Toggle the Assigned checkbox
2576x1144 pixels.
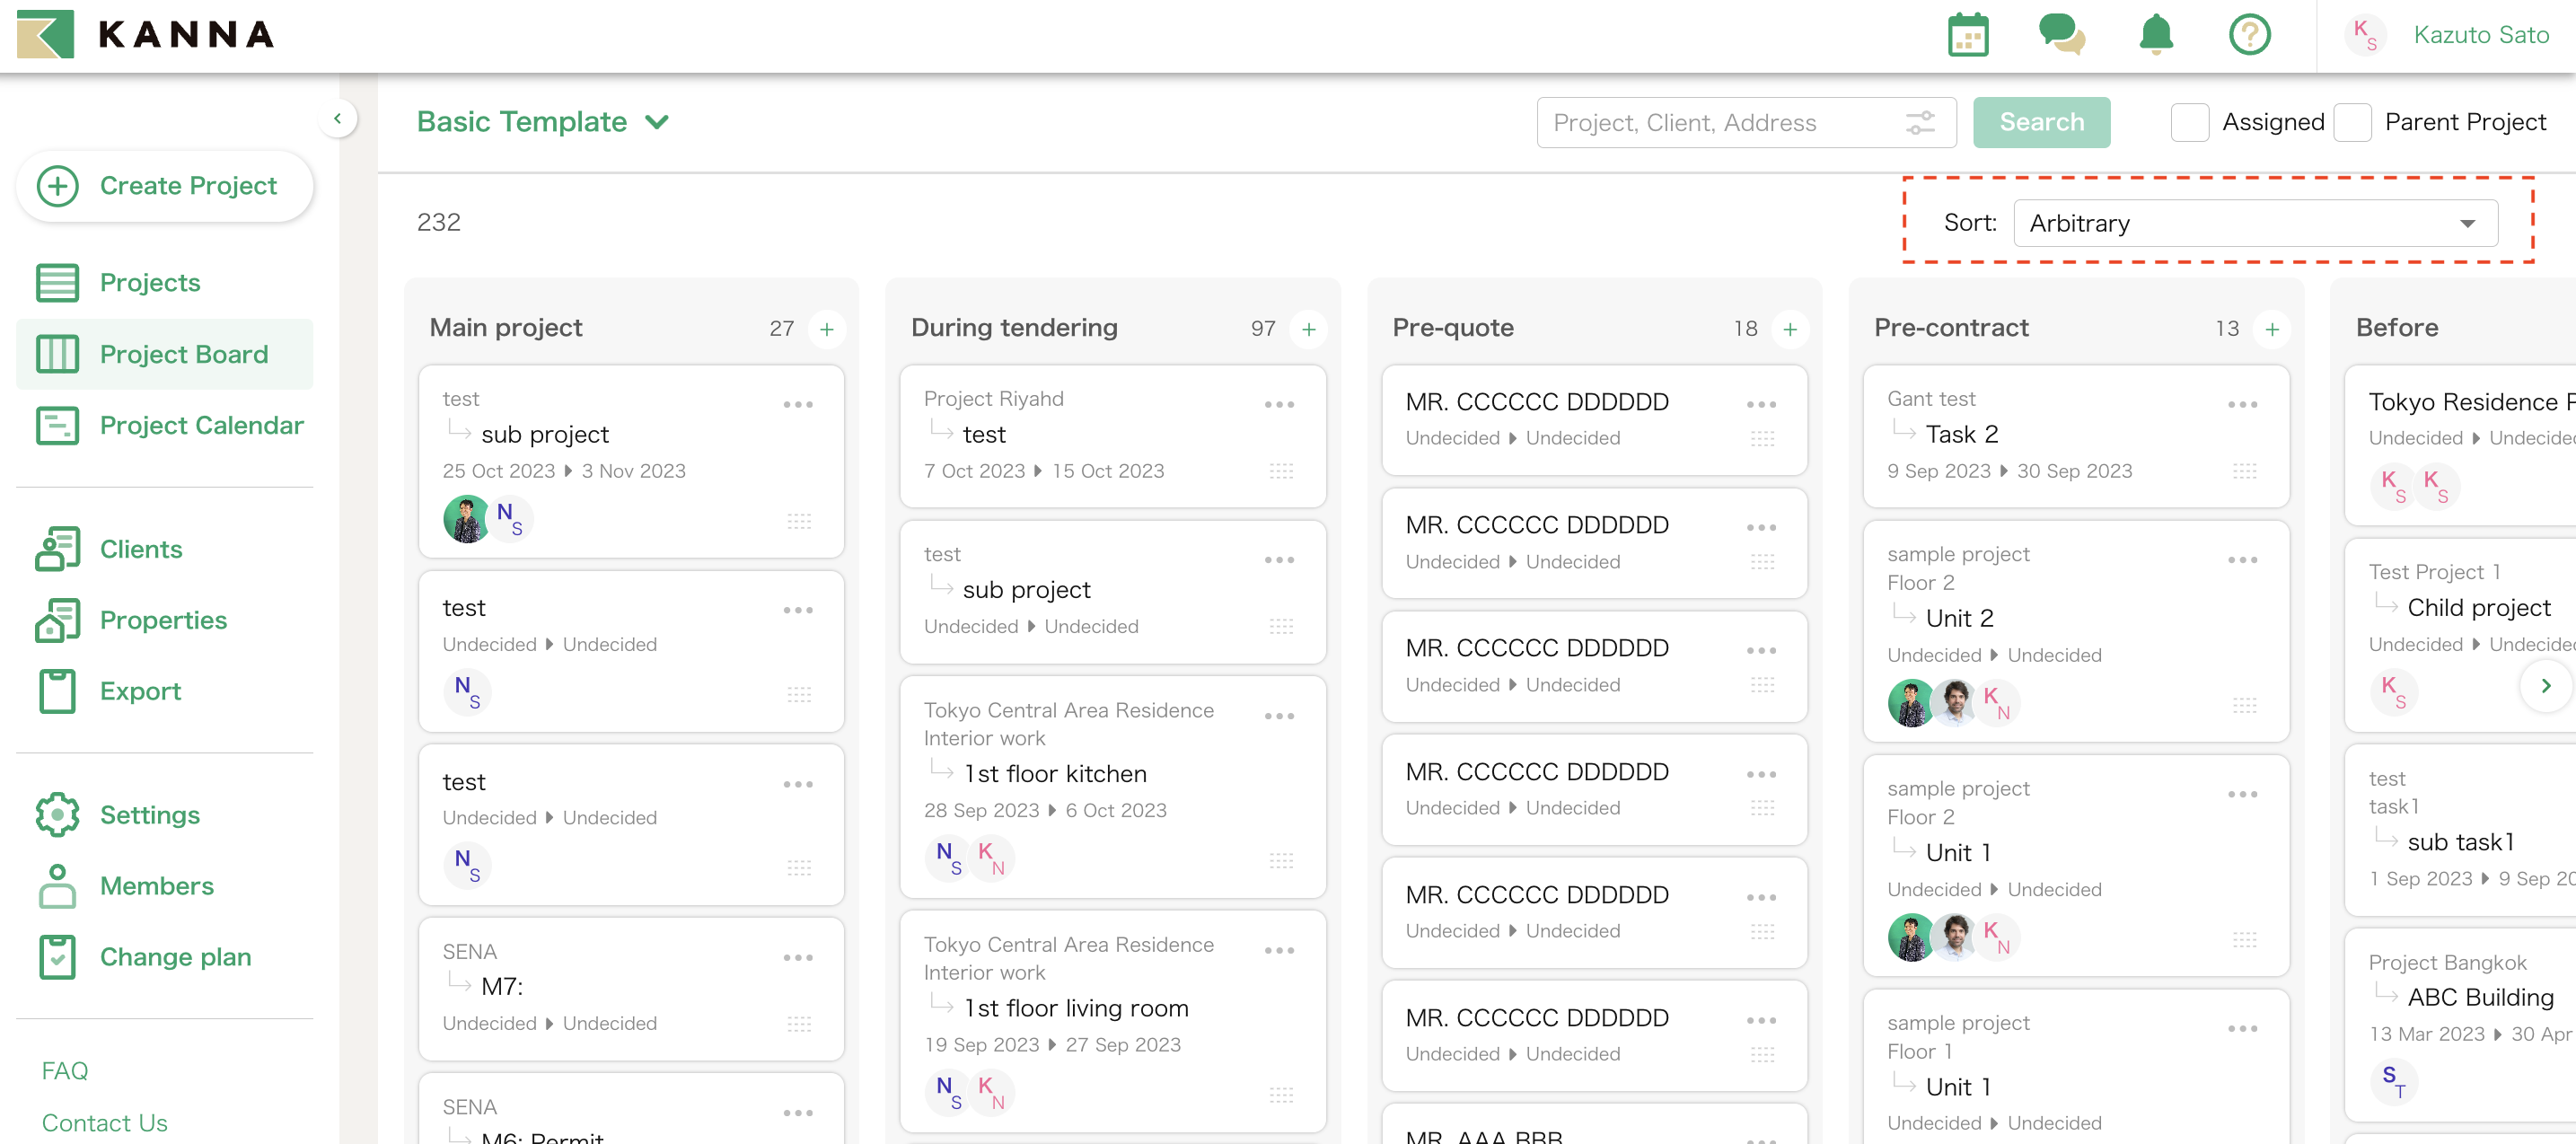[2189, 123]
